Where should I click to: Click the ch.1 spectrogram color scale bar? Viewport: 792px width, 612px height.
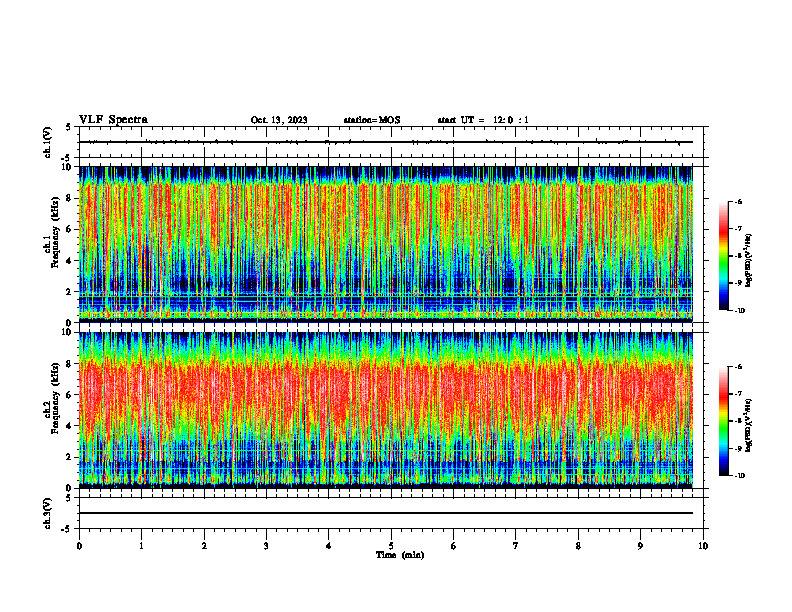pyautogui.click(x=723, y=256)
